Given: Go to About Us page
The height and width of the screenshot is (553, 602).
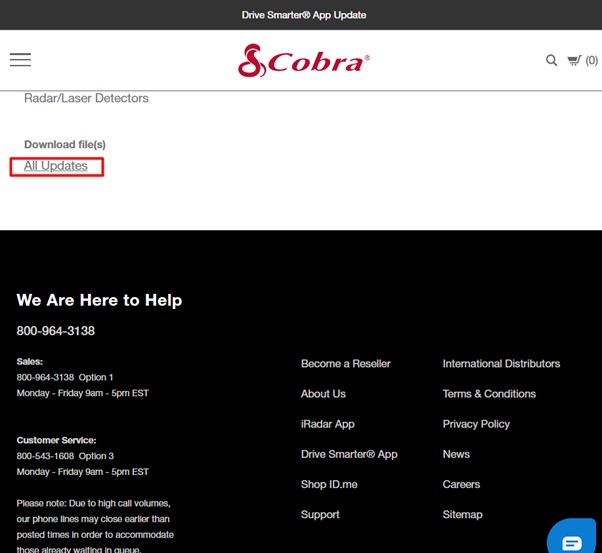Looking at the screenshot, I should pyautogui.click(x=323, y=394).
